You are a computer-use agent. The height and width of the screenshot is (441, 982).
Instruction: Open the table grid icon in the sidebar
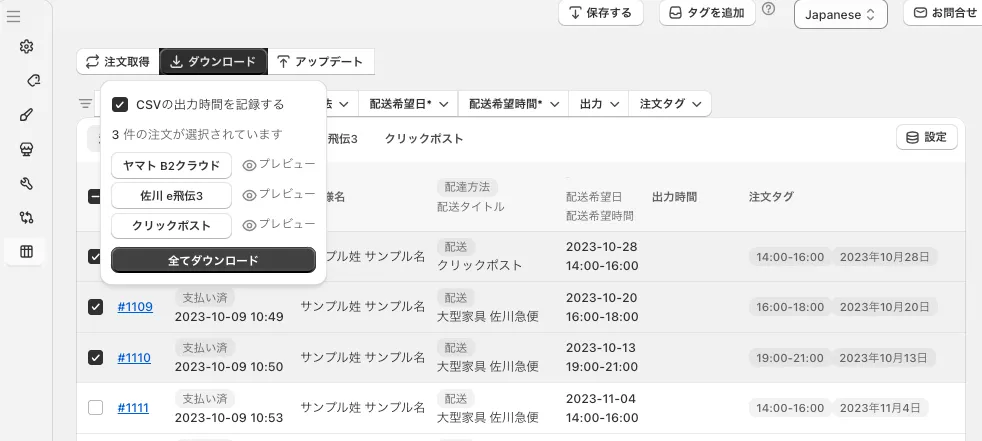tap(27, 251)
